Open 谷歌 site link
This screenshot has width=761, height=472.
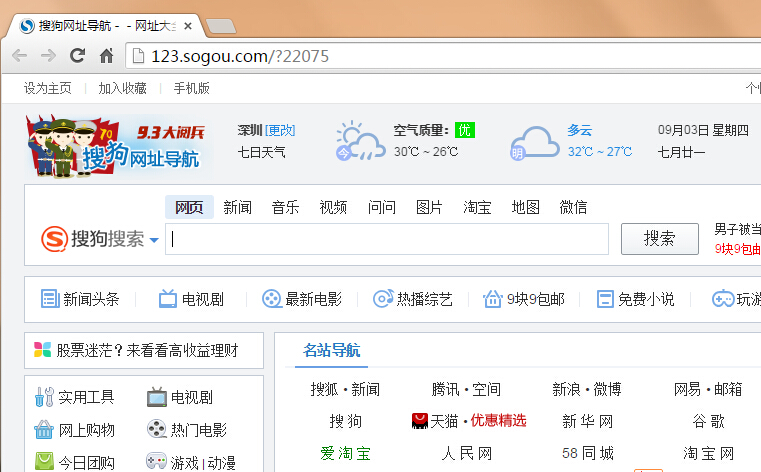pyautogui.click(x=708, y=421)
